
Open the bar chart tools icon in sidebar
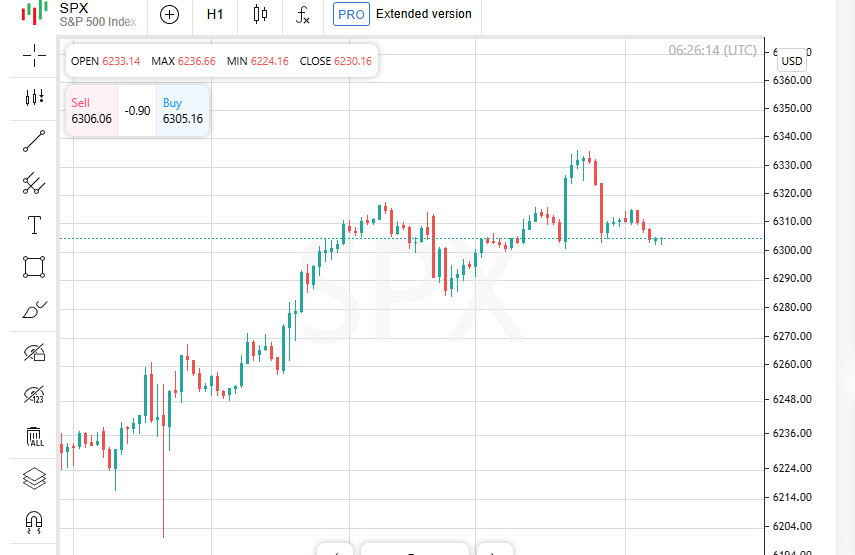tap(34, 97)
